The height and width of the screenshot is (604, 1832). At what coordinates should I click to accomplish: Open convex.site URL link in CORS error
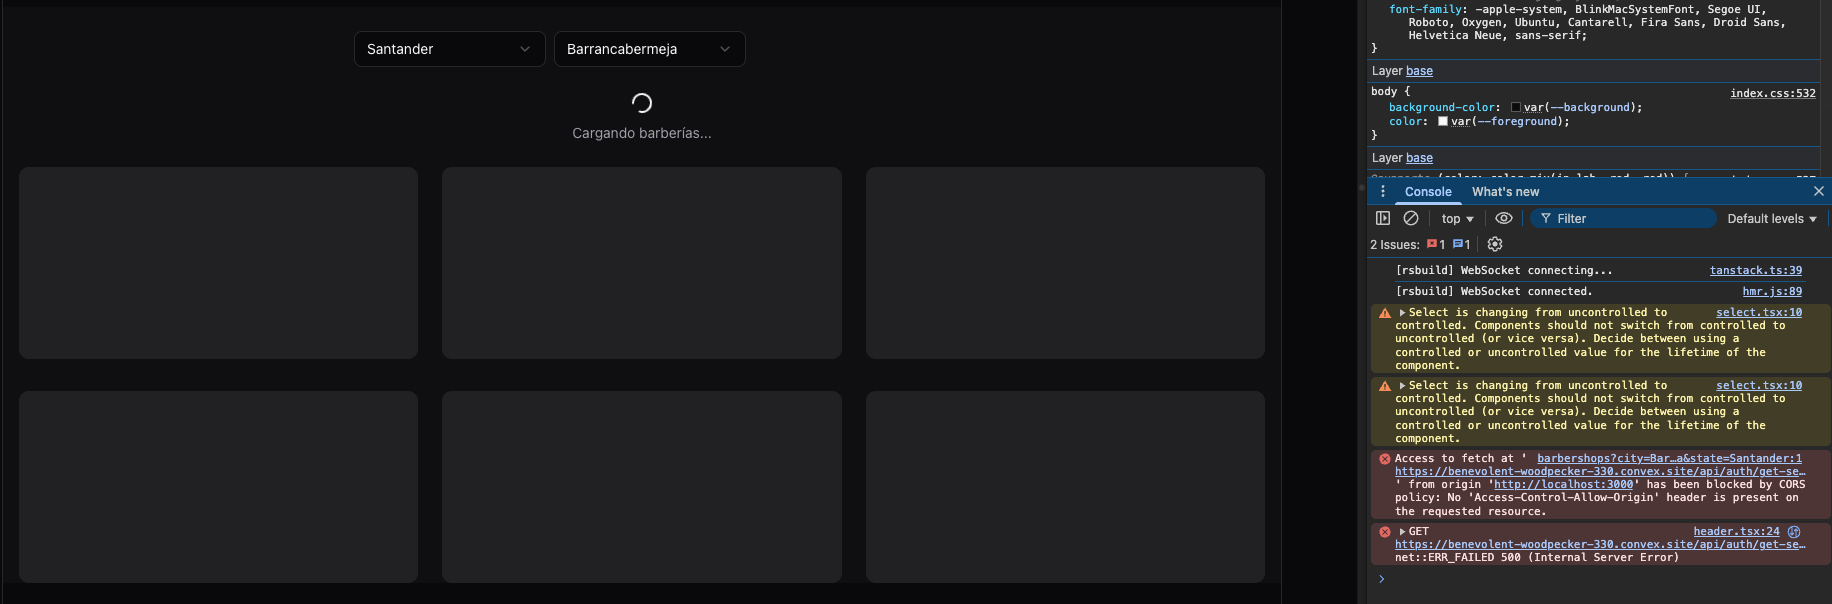coord(1600,472)
